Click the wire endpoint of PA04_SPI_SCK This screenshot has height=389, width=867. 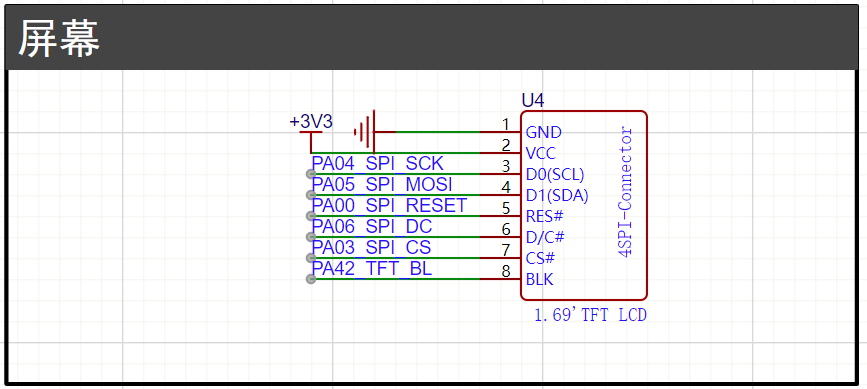311,175
